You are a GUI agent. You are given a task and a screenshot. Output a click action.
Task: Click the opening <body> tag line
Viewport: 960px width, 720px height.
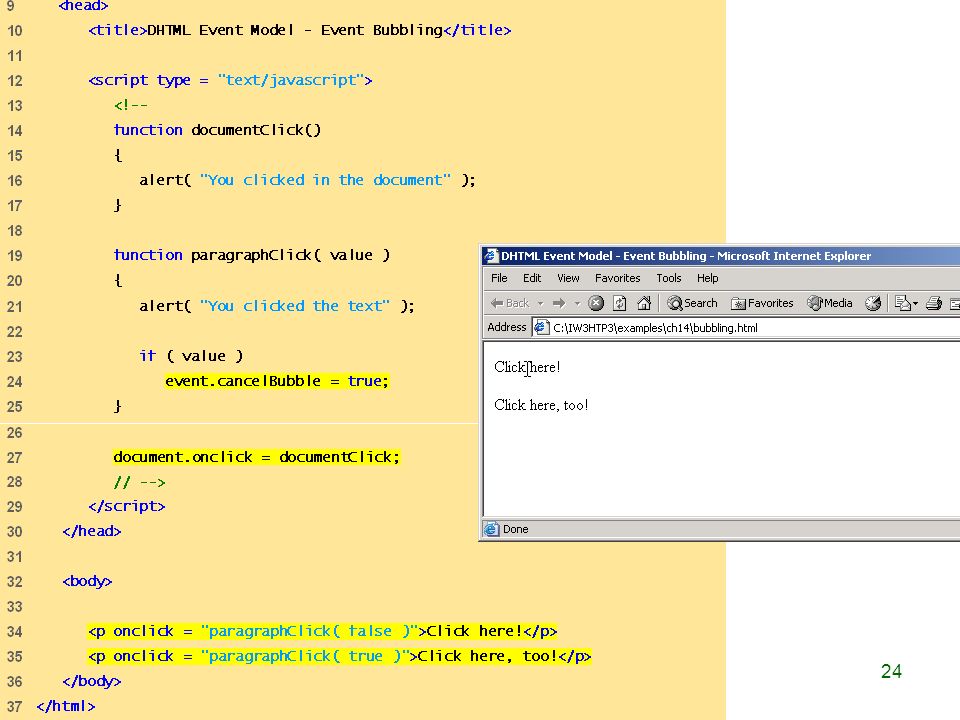pyautogui.click(x=87, y=581)
